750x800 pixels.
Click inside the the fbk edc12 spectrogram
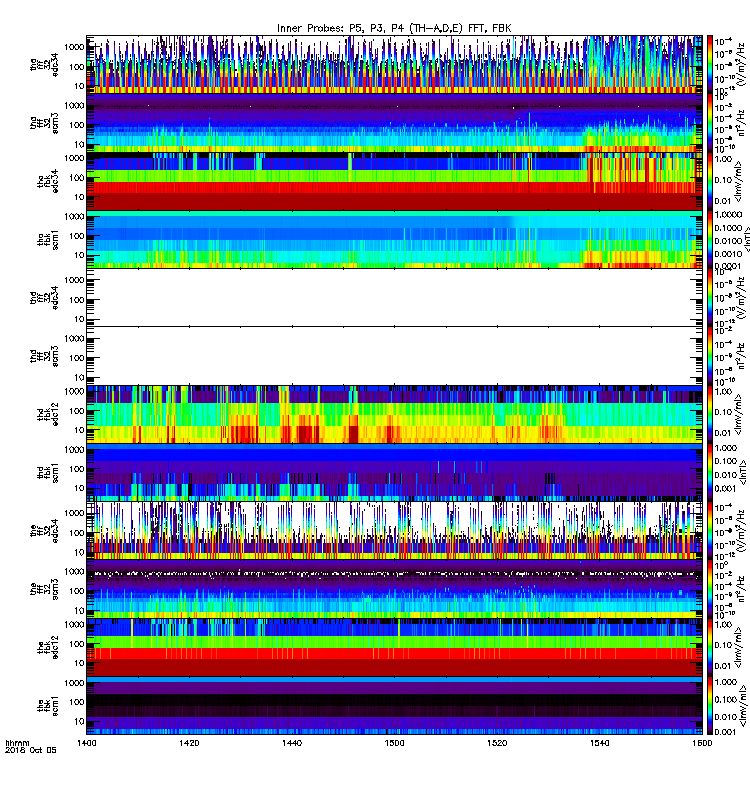coord(394,647)
